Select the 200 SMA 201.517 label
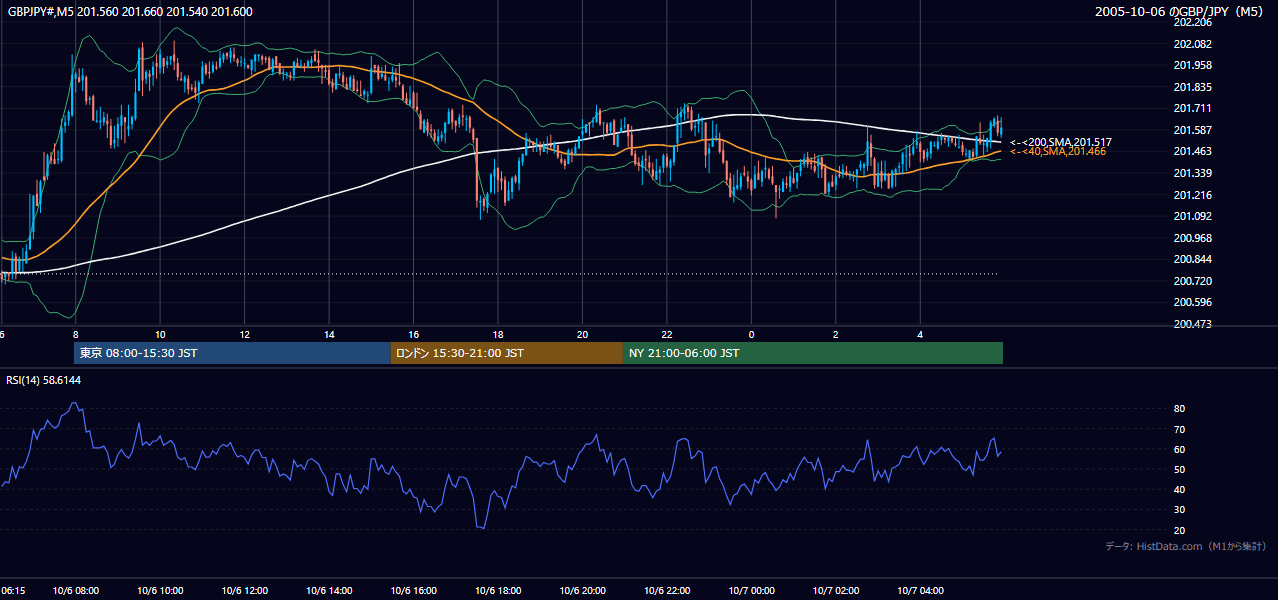Viewport: 1278px width, 600px height. (x=1061, y=142)
